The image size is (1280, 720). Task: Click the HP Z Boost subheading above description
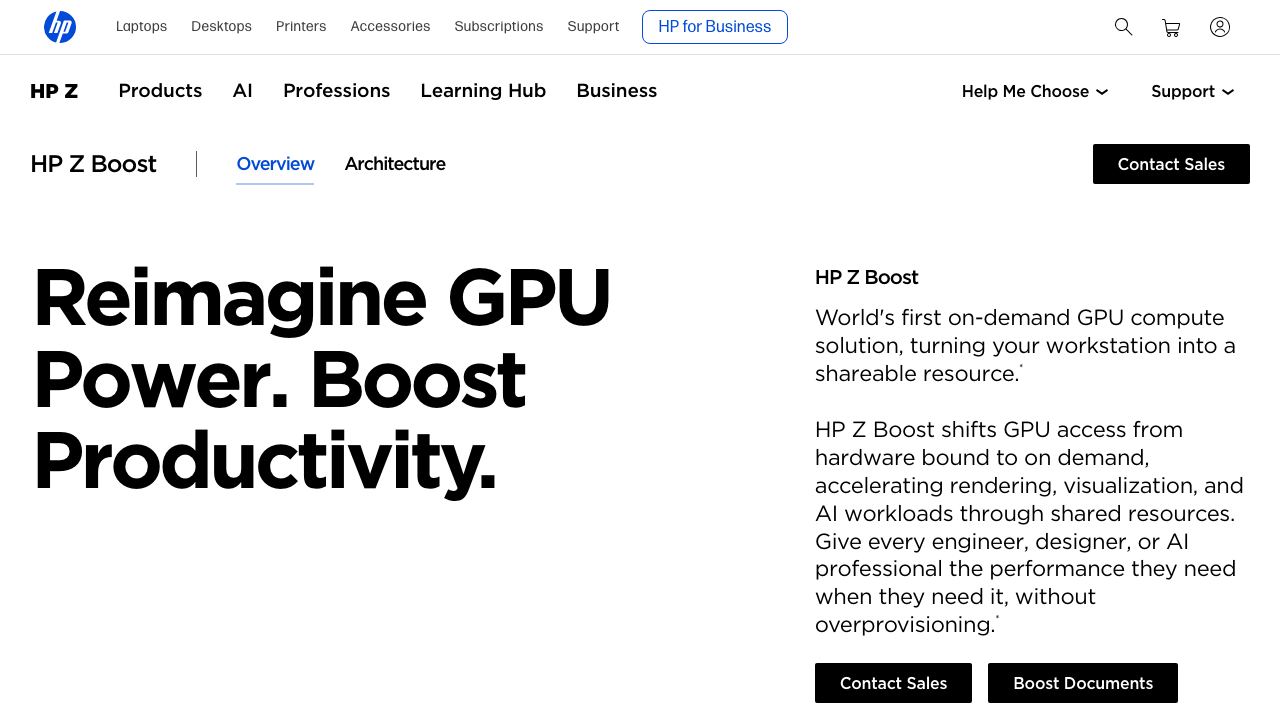coord(867,277)
